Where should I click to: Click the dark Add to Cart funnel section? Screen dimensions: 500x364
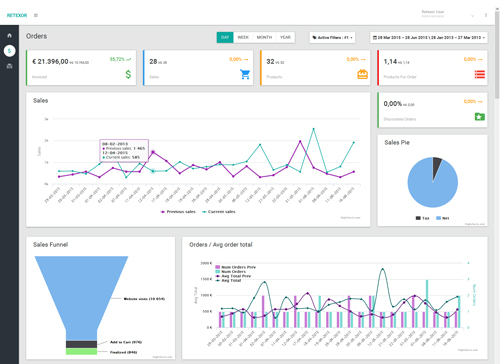pyautogui.click(x=81, y=344)
